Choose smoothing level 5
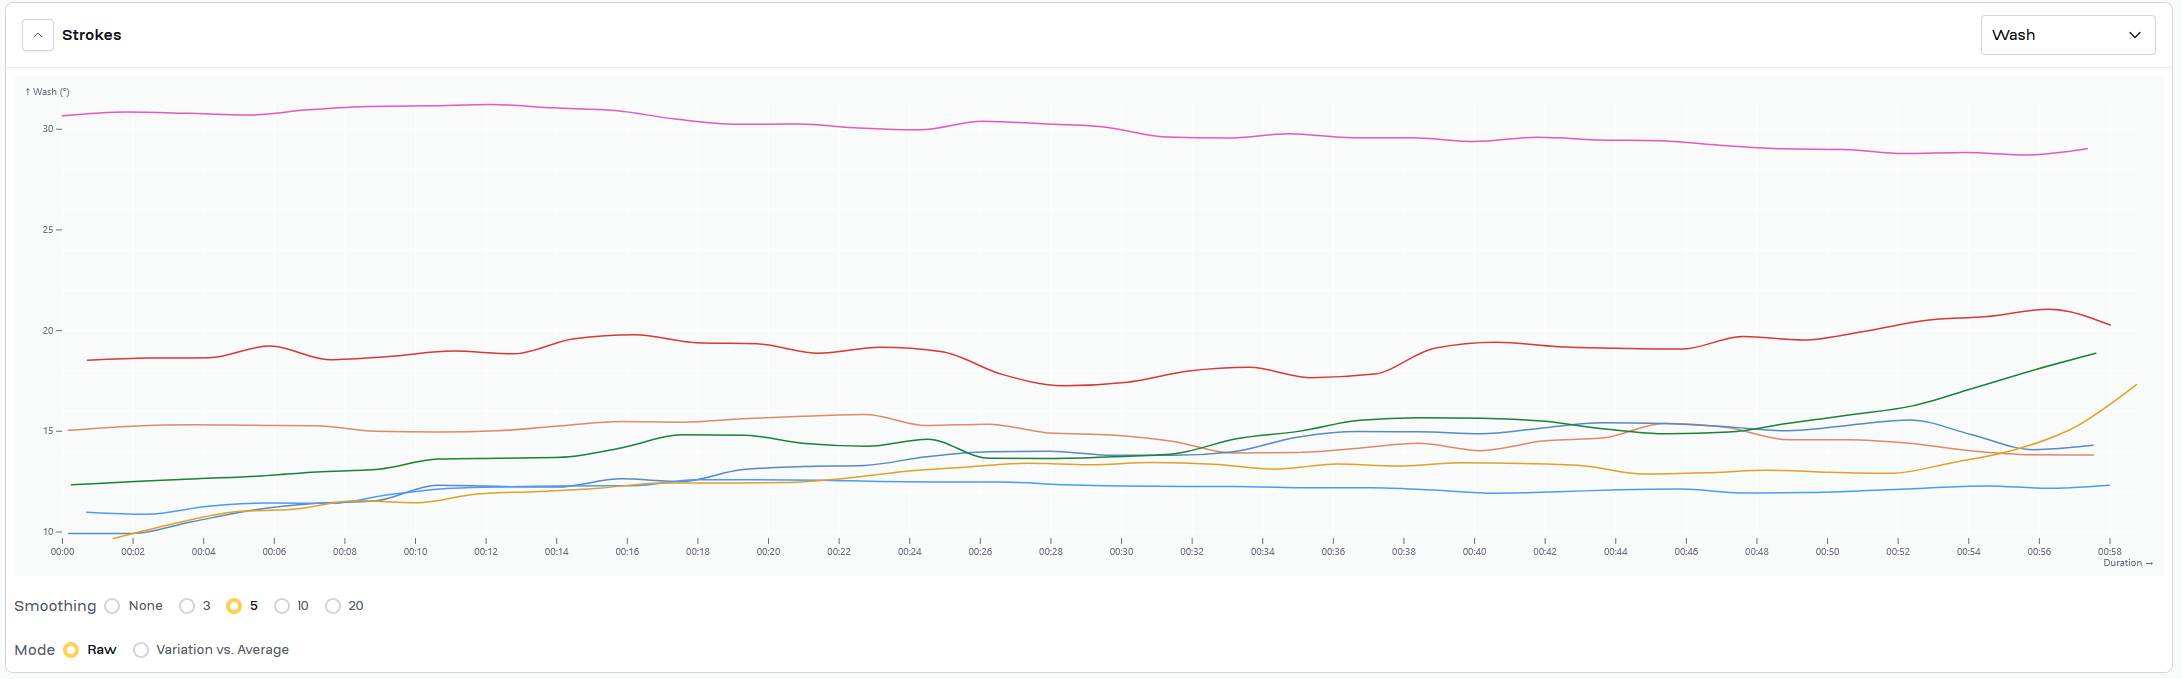Viewport: 2182px width, 679px height. [234, 606]
